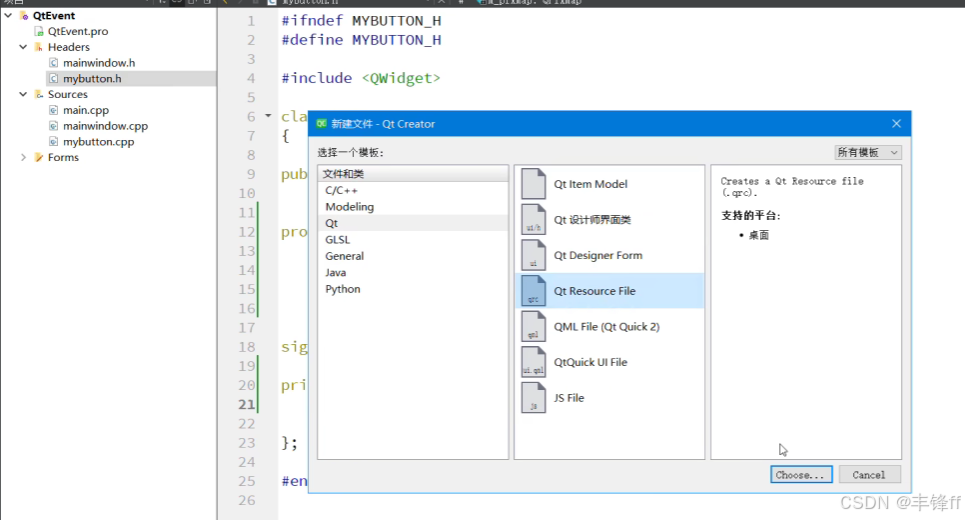Click the QtQuick UI File icon

[533, 362]
